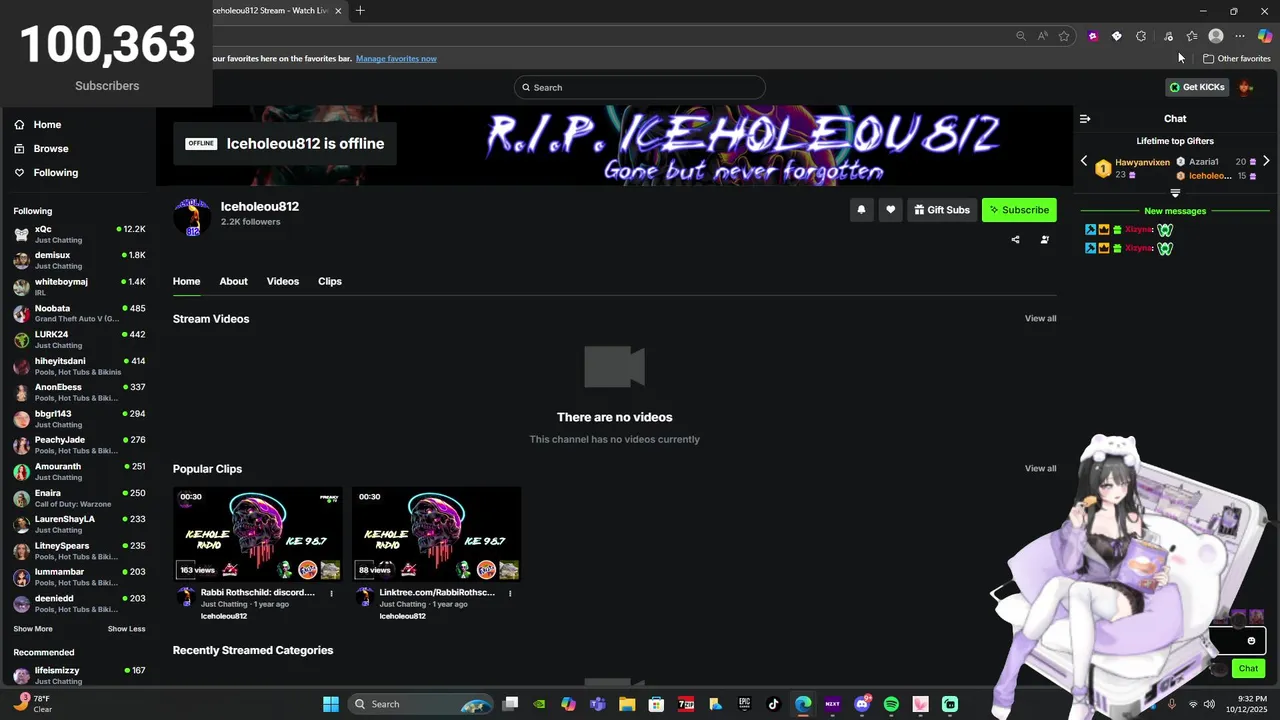Image resolution: width=1280 pixels, height=720 pixels.
Task: Open options menu for Rabbi Rothschild clip
Action: click(x=332, y=593)
